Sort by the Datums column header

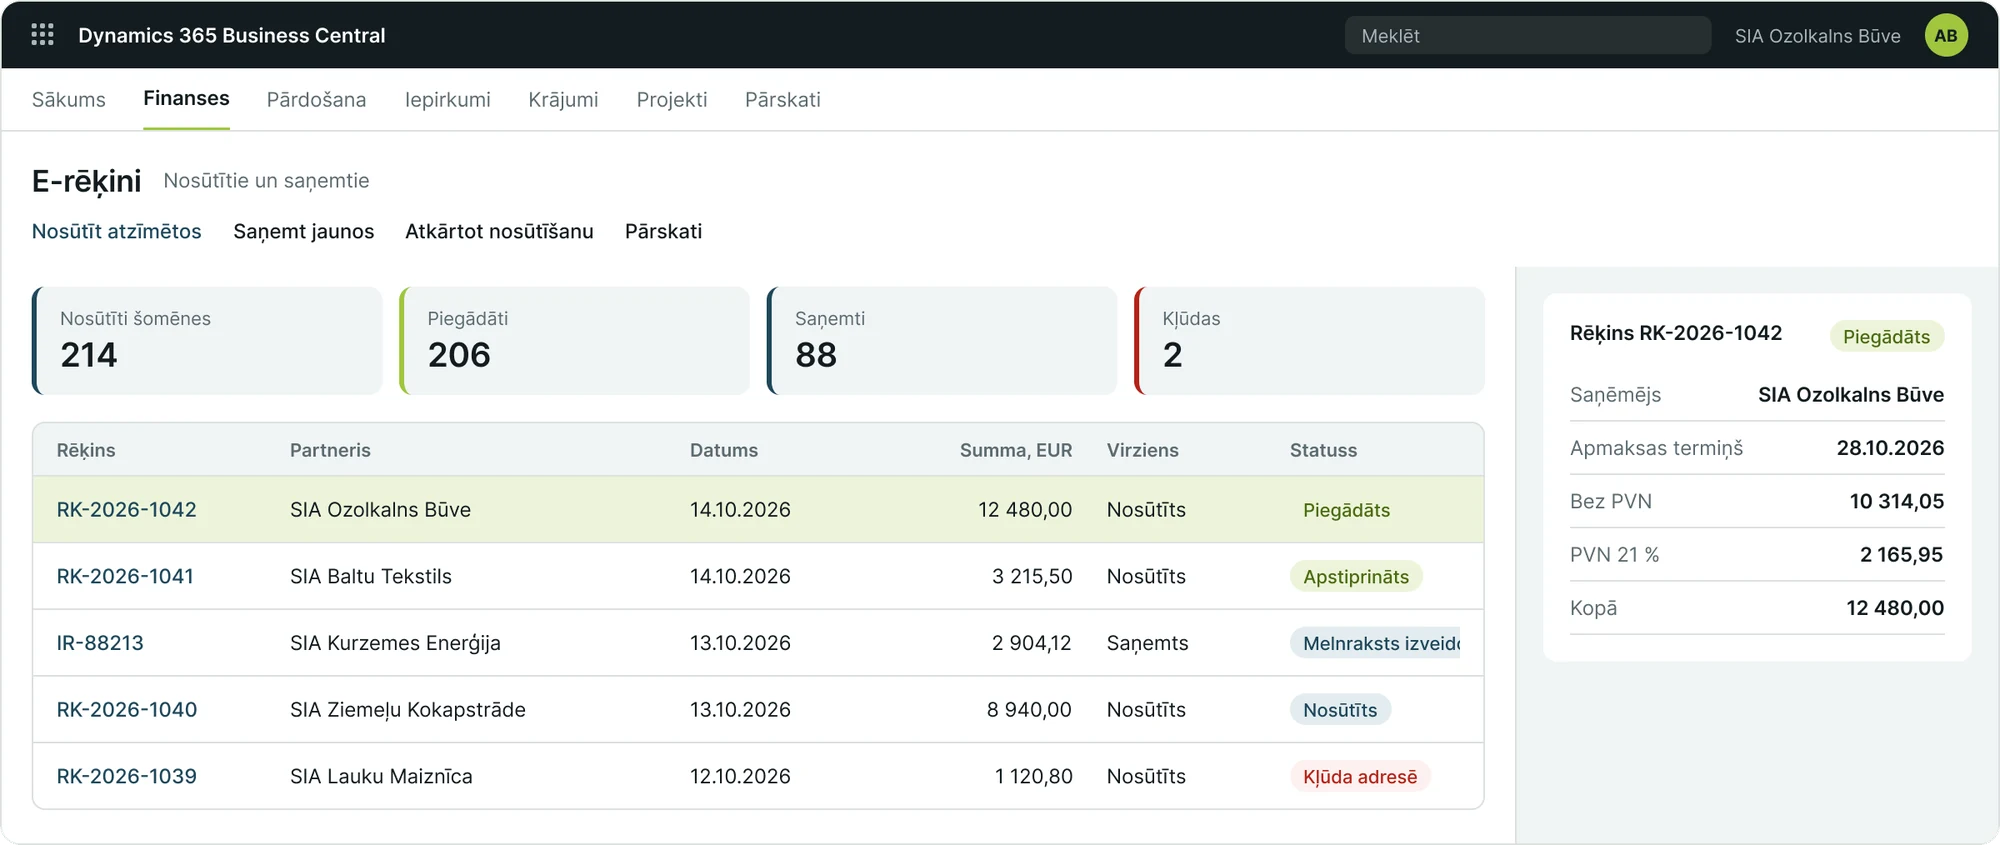(724, 450)
